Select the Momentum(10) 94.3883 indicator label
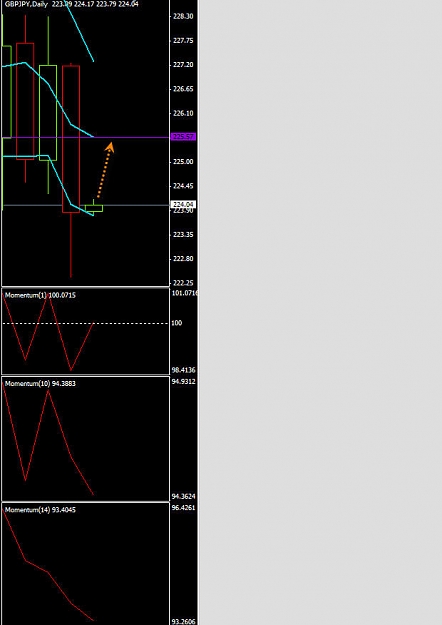The width and height of the screenshot is (442, 625). (x=40, y=383)
